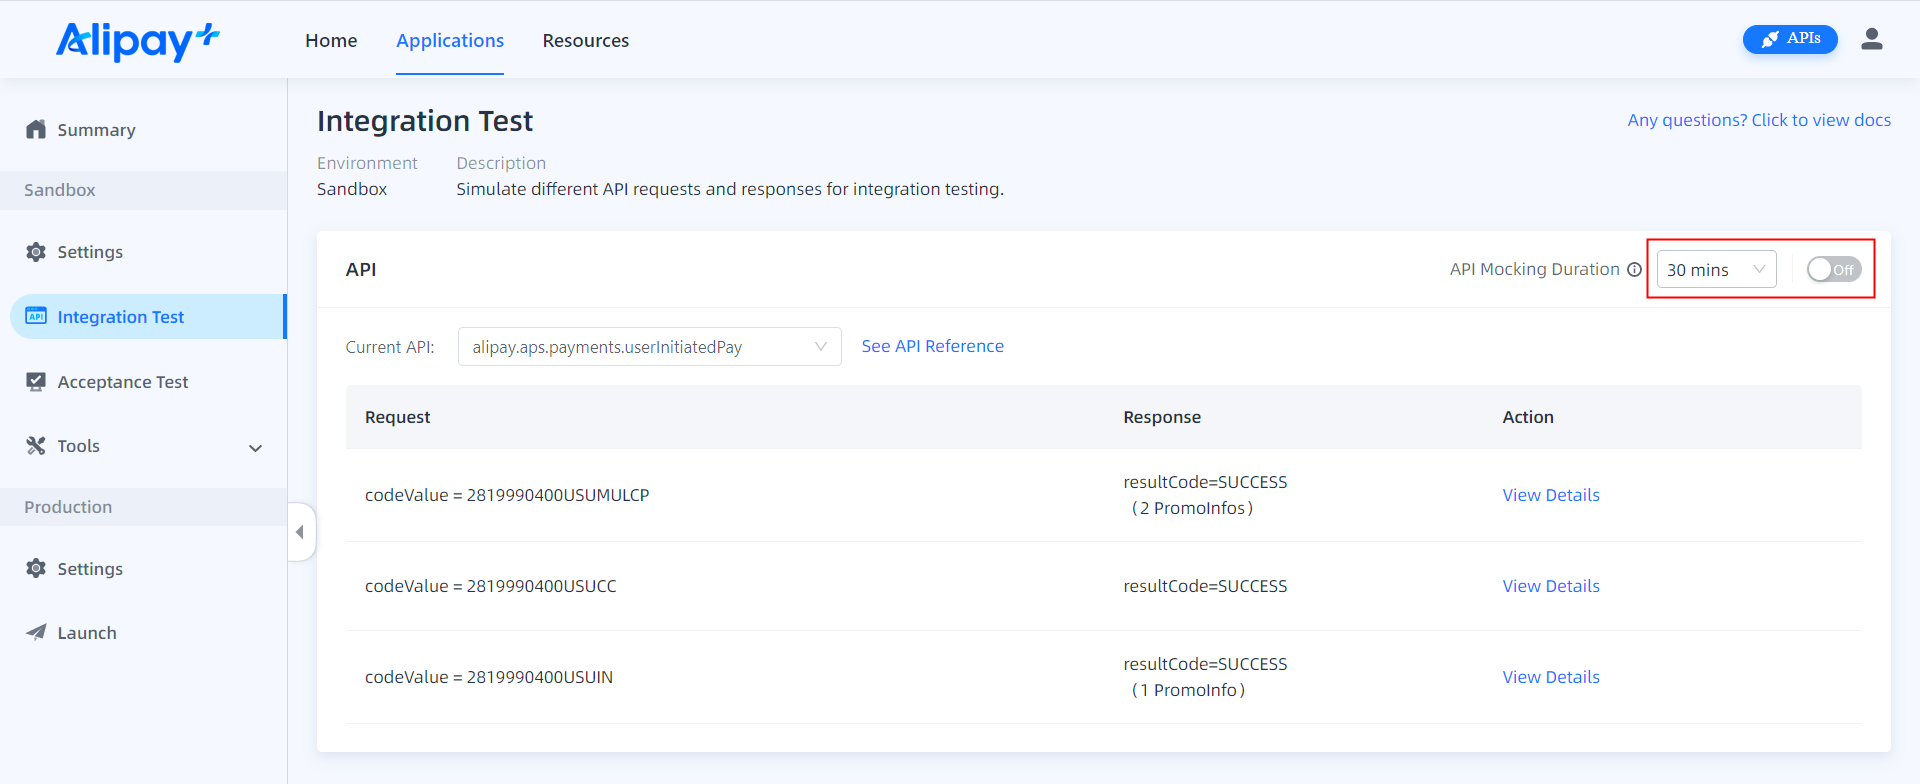Click the See API Reference link
Image resolution: width=1920 pixels, height=784 pixels.
932,346
